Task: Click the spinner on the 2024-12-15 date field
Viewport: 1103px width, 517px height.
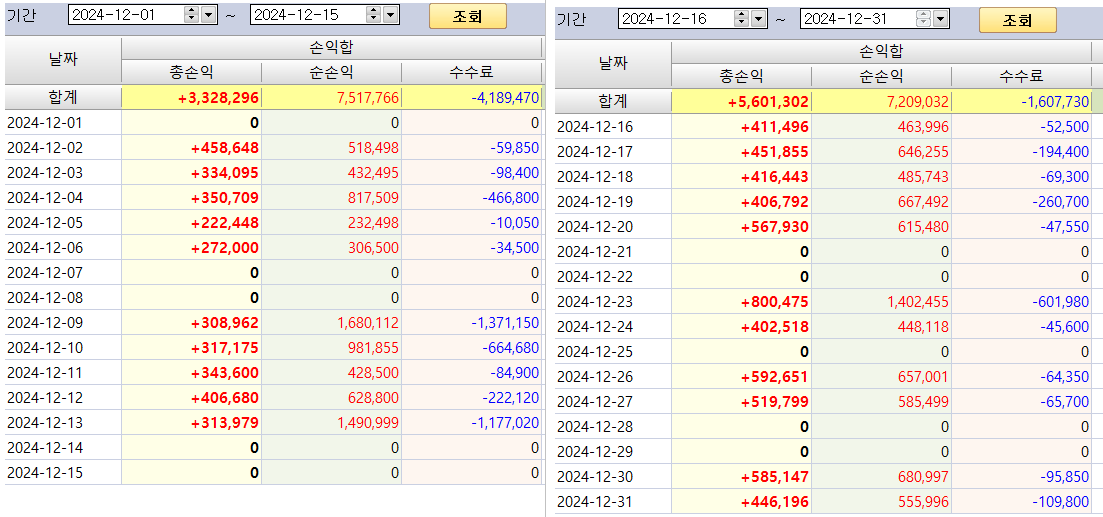Action: coord(374,15)
